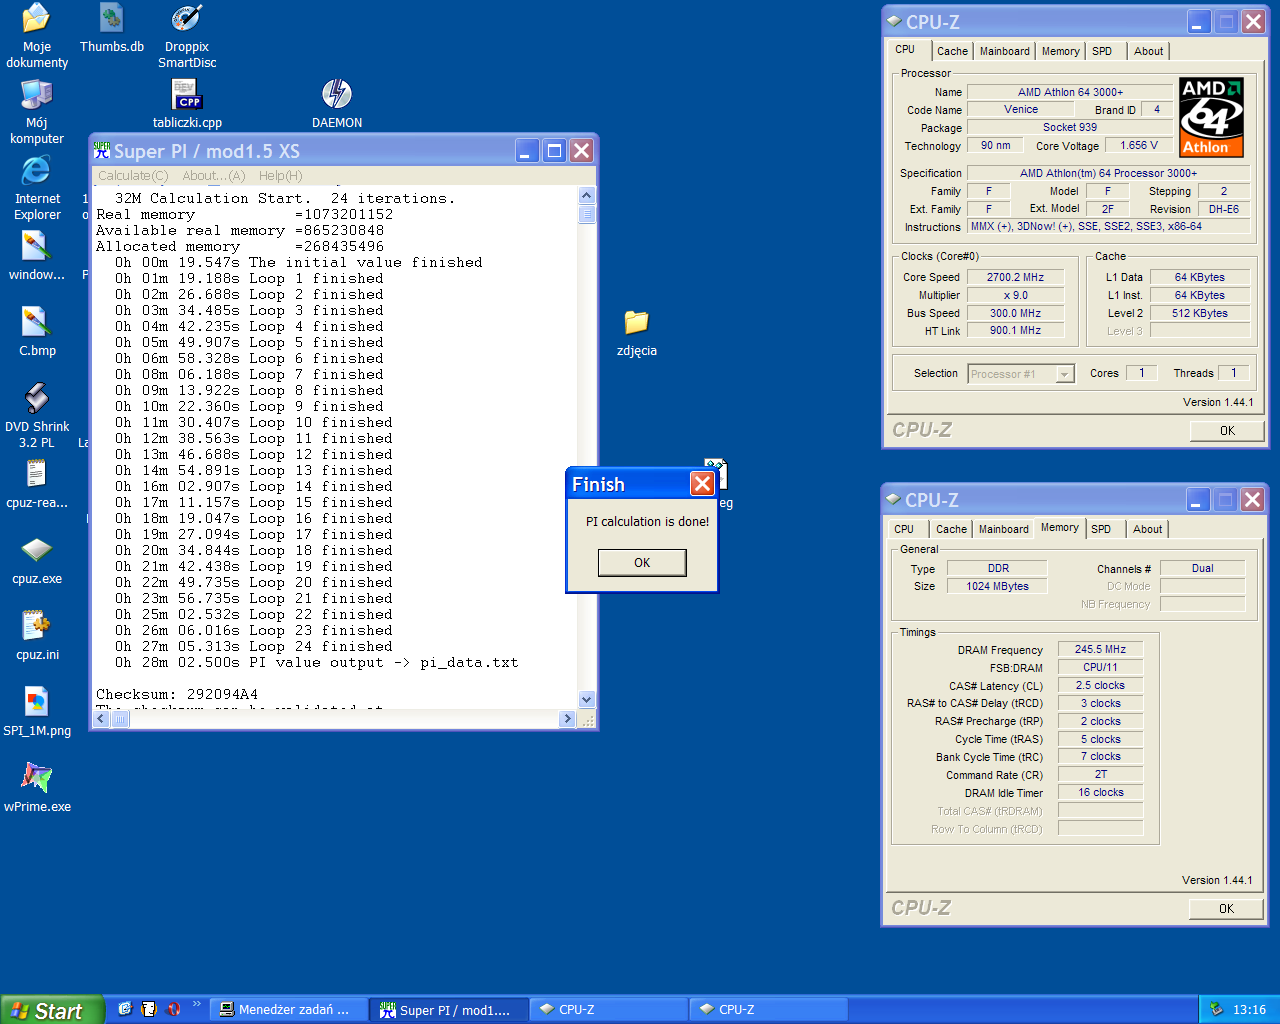
Task: Click DRAM Frequency value 245.5 MHz
Action: (1100, 649)
